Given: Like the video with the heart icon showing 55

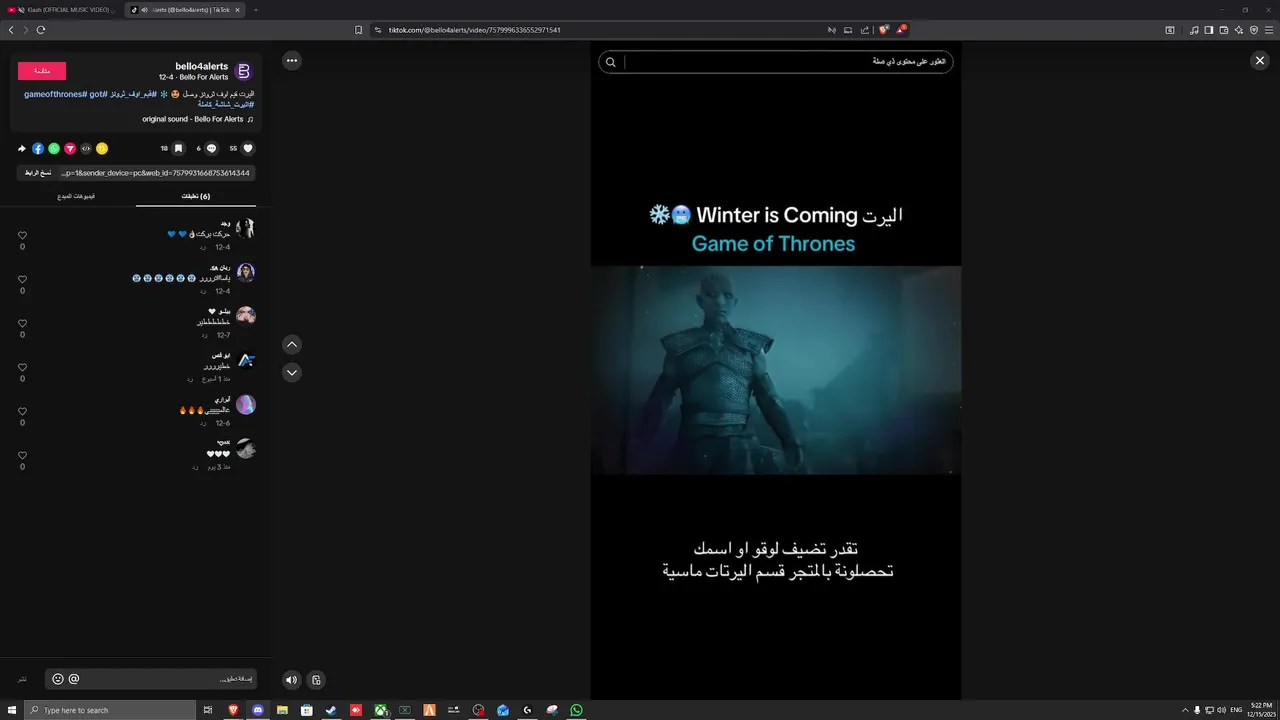Looking at the screenshot, I should pyautogui.click(x=248, y=148).
